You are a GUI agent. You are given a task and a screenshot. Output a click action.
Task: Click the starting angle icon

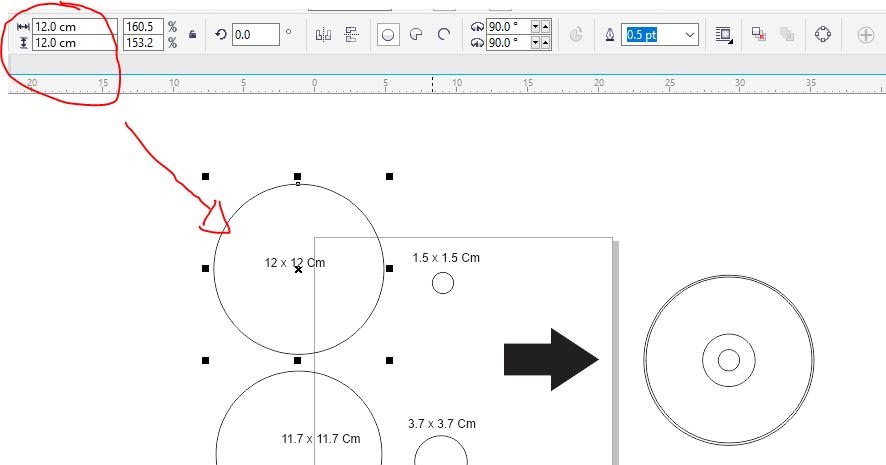(x=477, y=27)
